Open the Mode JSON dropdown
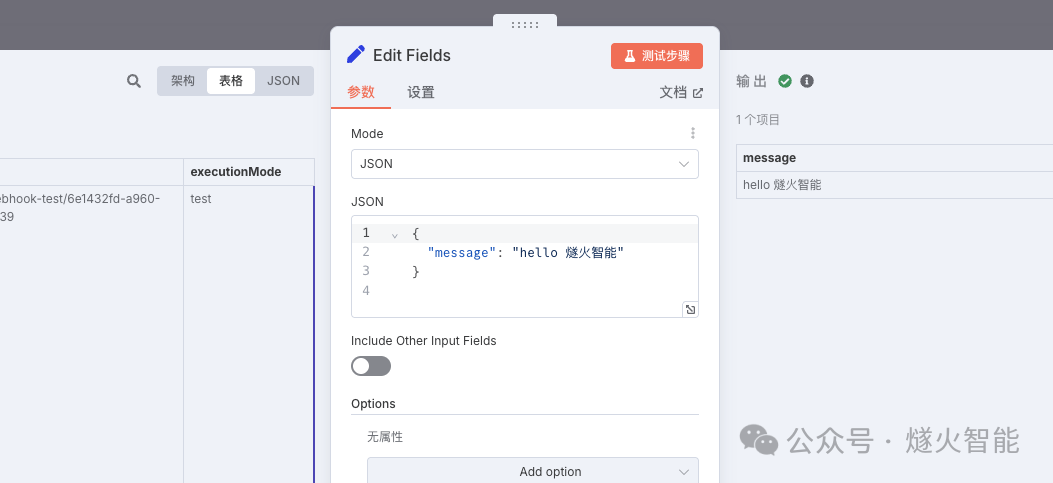1053x483 pixels. [524, 164]
